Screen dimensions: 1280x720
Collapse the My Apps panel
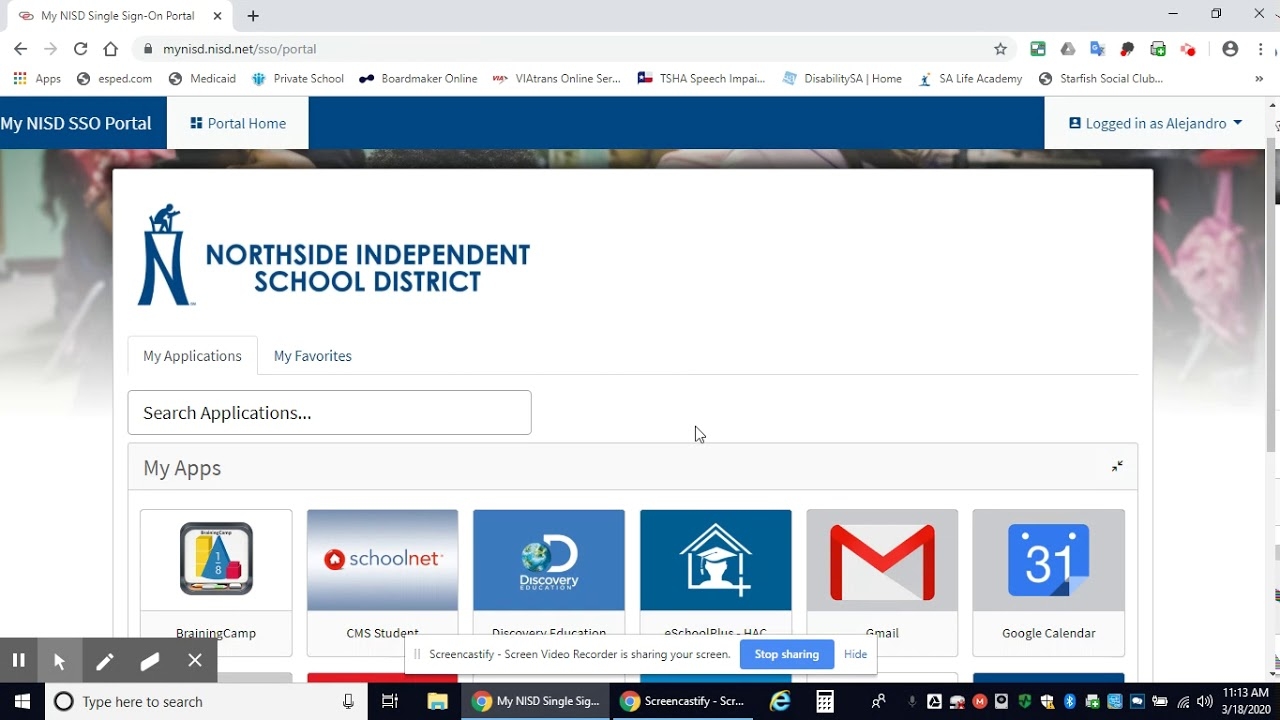pyautogui.click(x=1117, y=467)
